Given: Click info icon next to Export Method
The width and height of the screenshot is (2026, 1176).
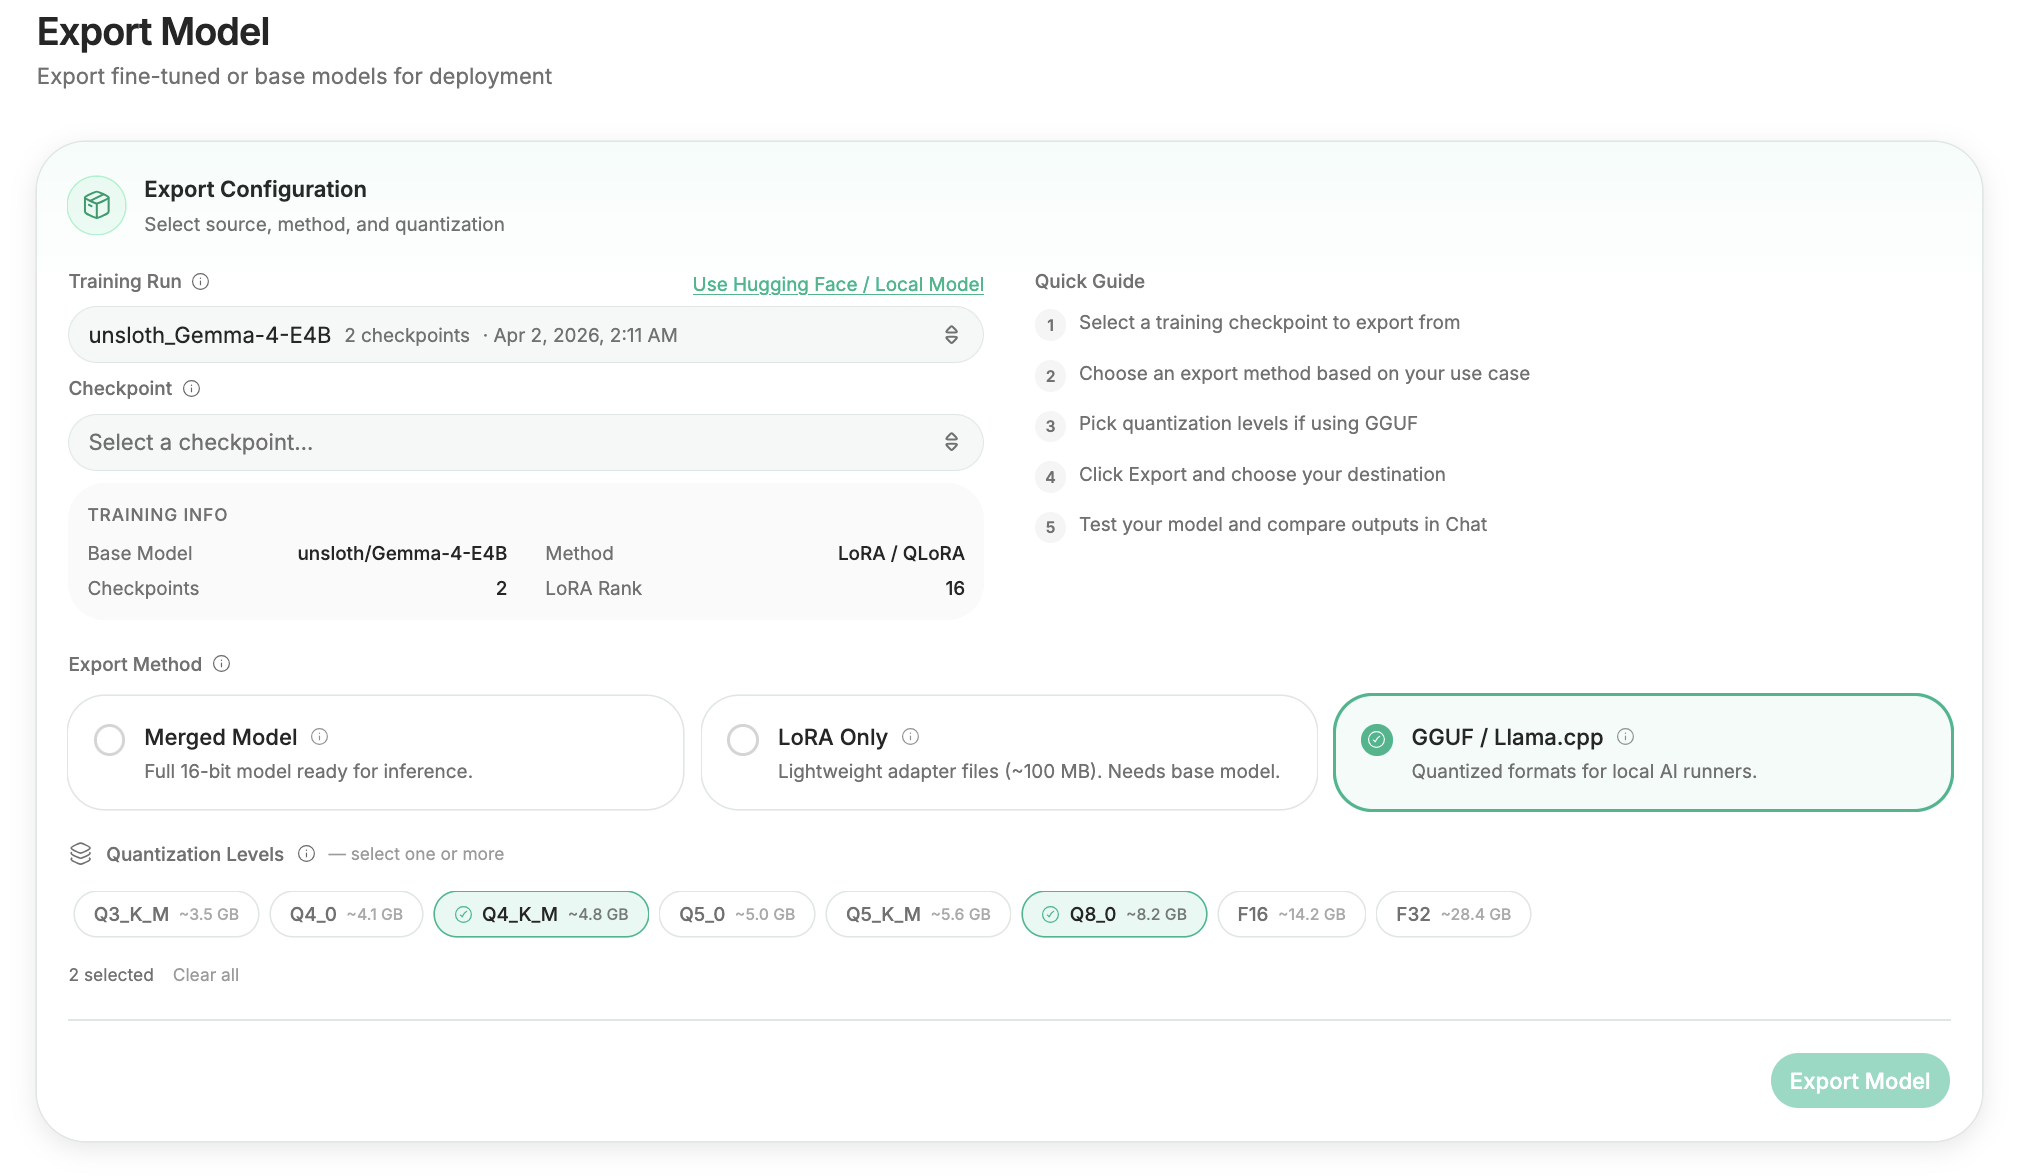Looking at the screenshot, I should [222, 664].
